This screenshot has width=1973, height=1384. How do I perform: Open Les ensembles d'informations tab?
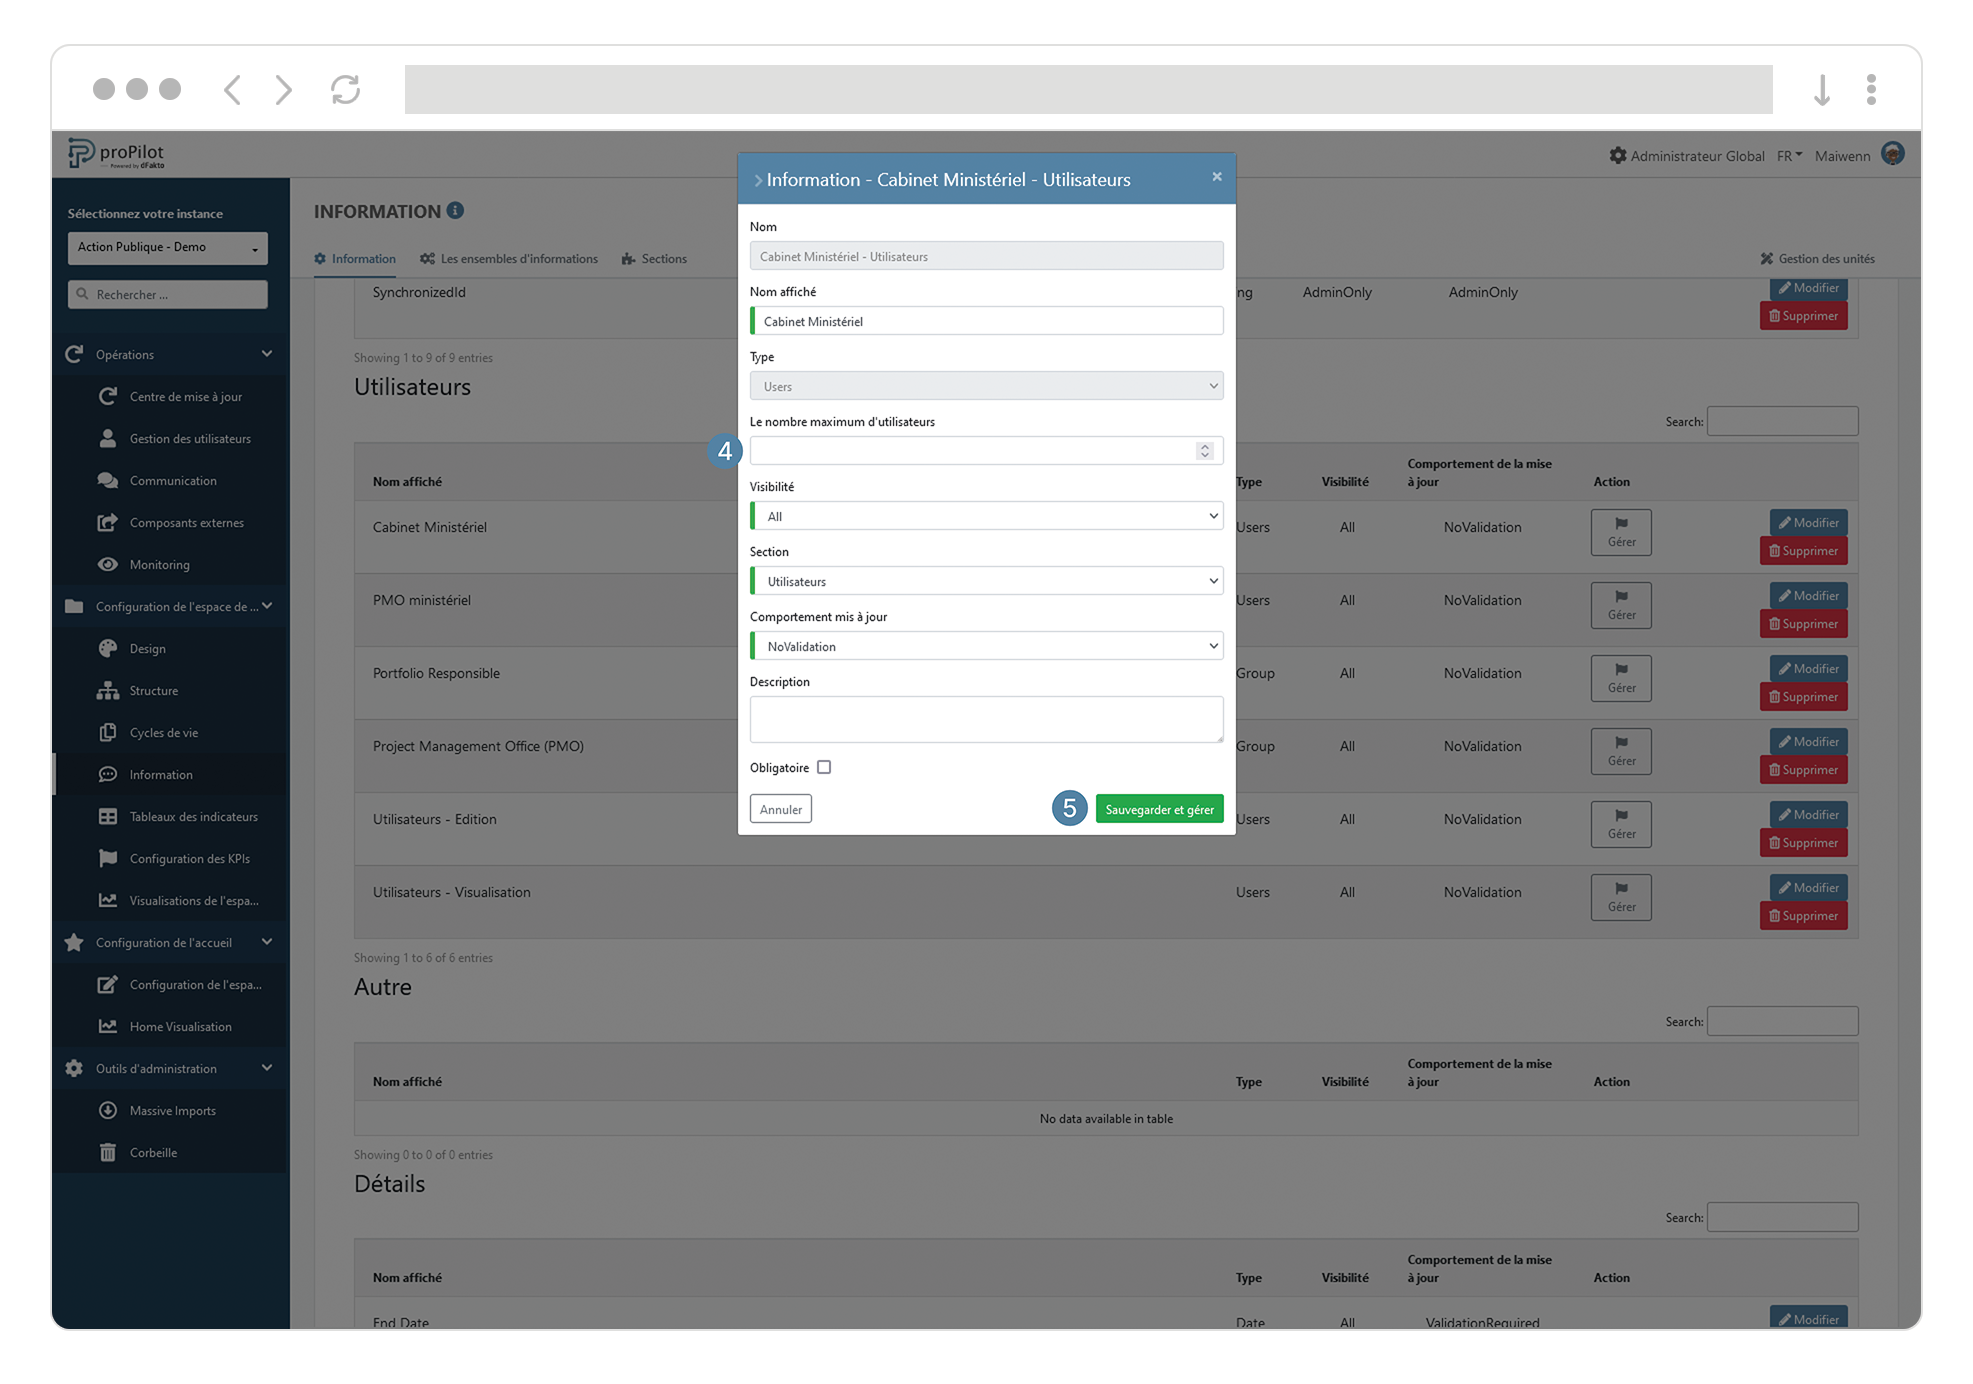(509, 258)
